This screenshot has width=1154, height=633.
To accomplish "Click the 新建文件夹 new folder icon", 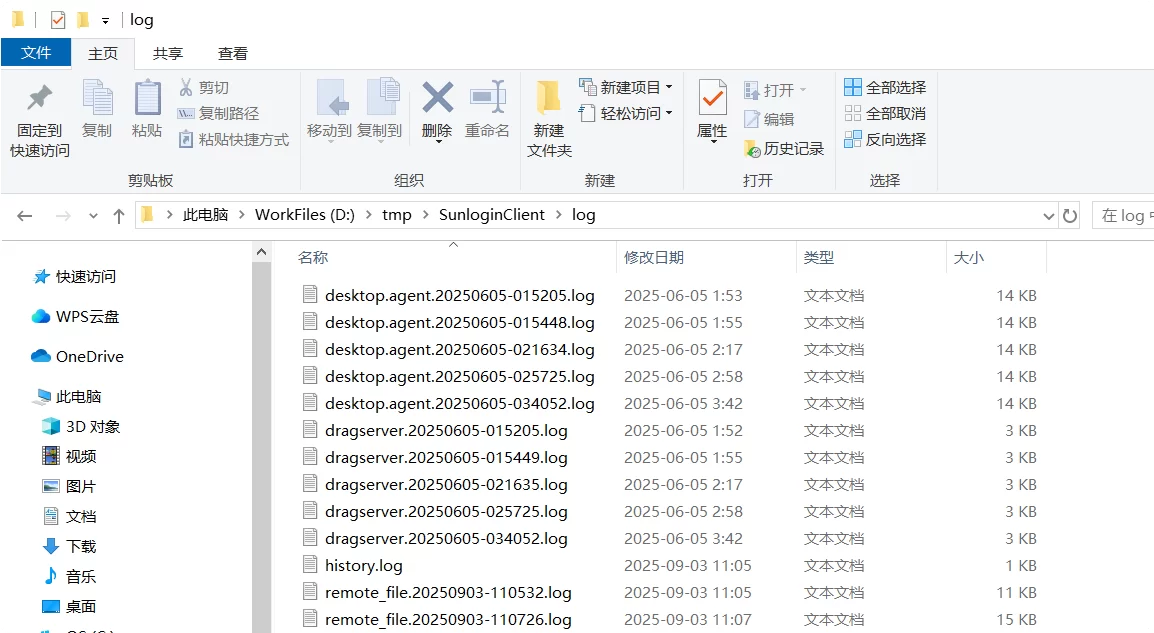I will point(549,98).
